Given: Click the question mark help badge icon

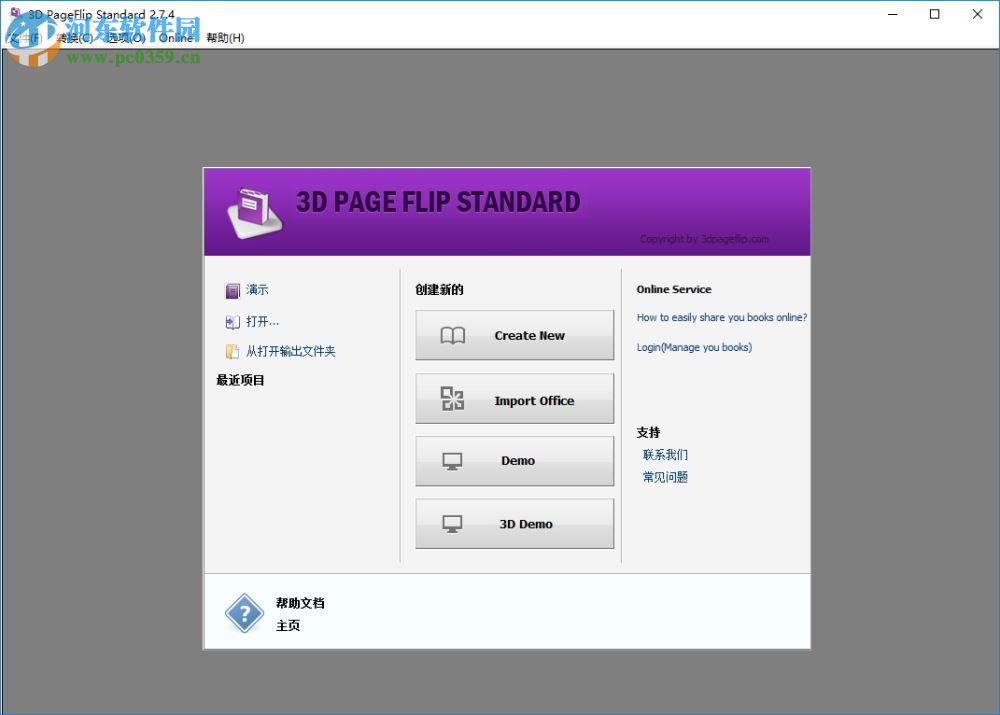Looking at the screenshot, I should (245, 613).
